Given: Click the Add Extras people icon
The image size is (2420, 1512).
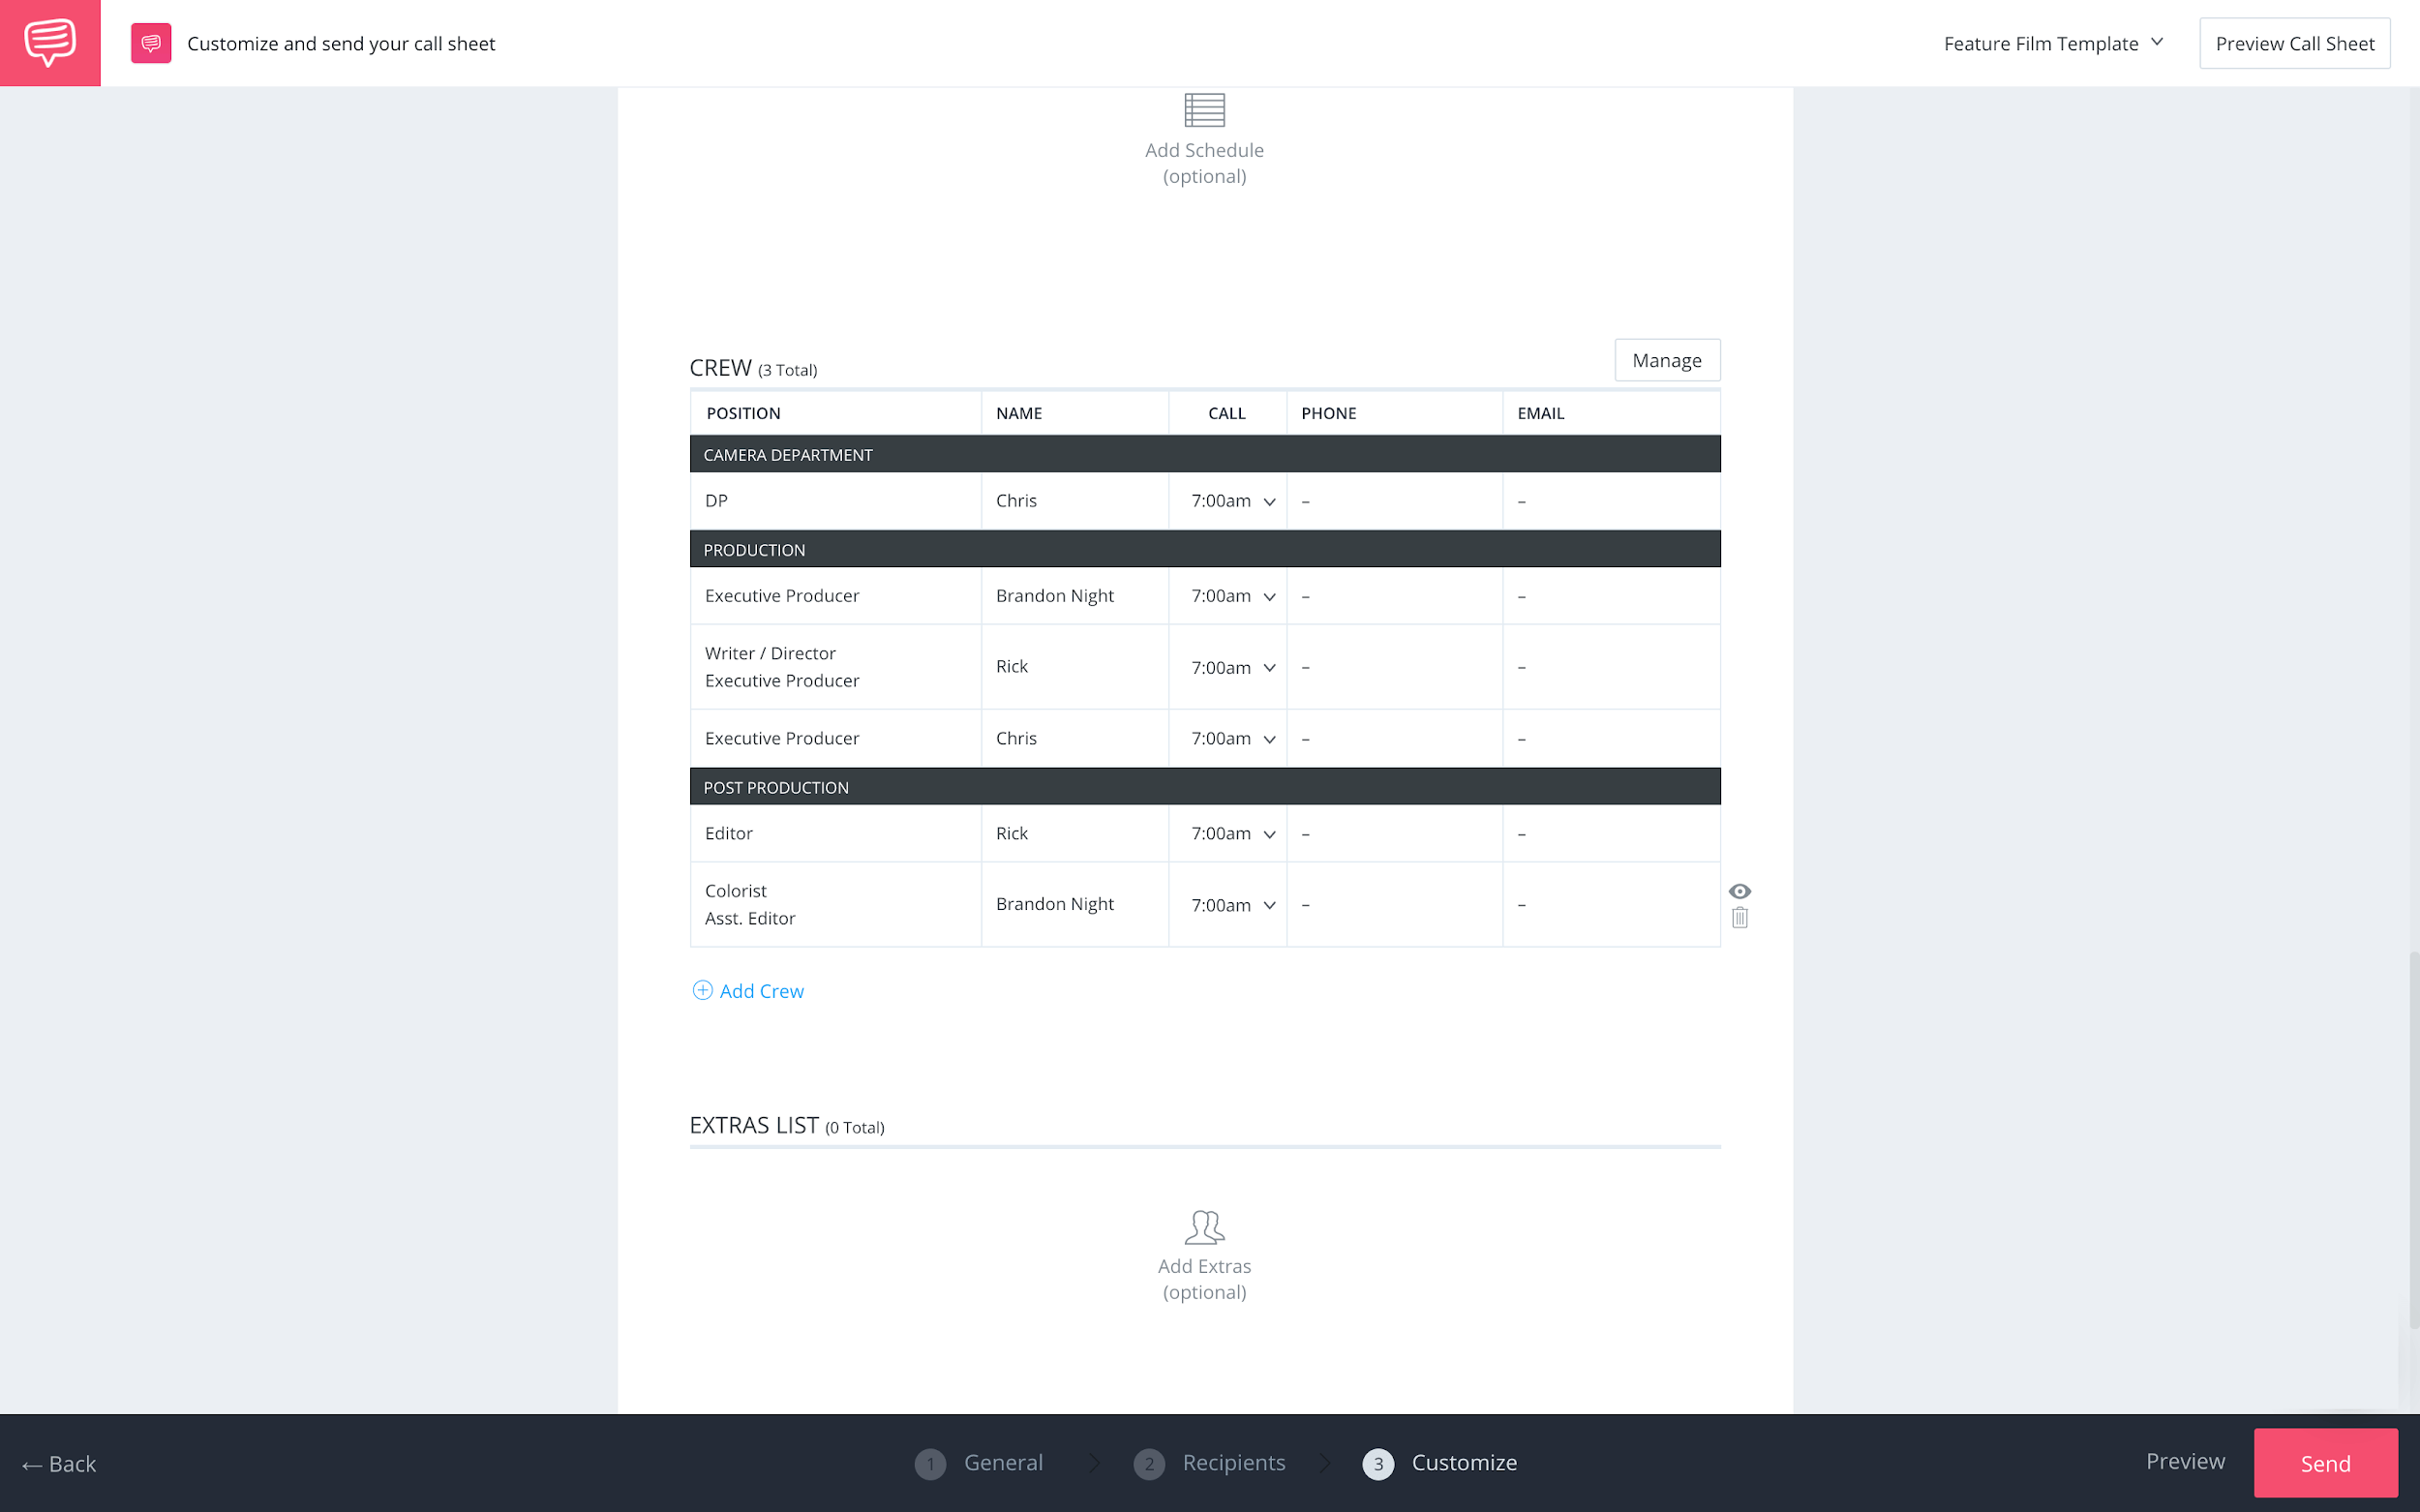Looking at the screenshot, I should point(1203,1225).
